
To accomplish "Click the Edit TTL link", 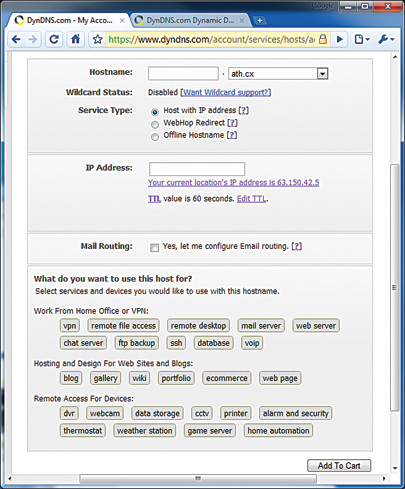I will [252, 199].
